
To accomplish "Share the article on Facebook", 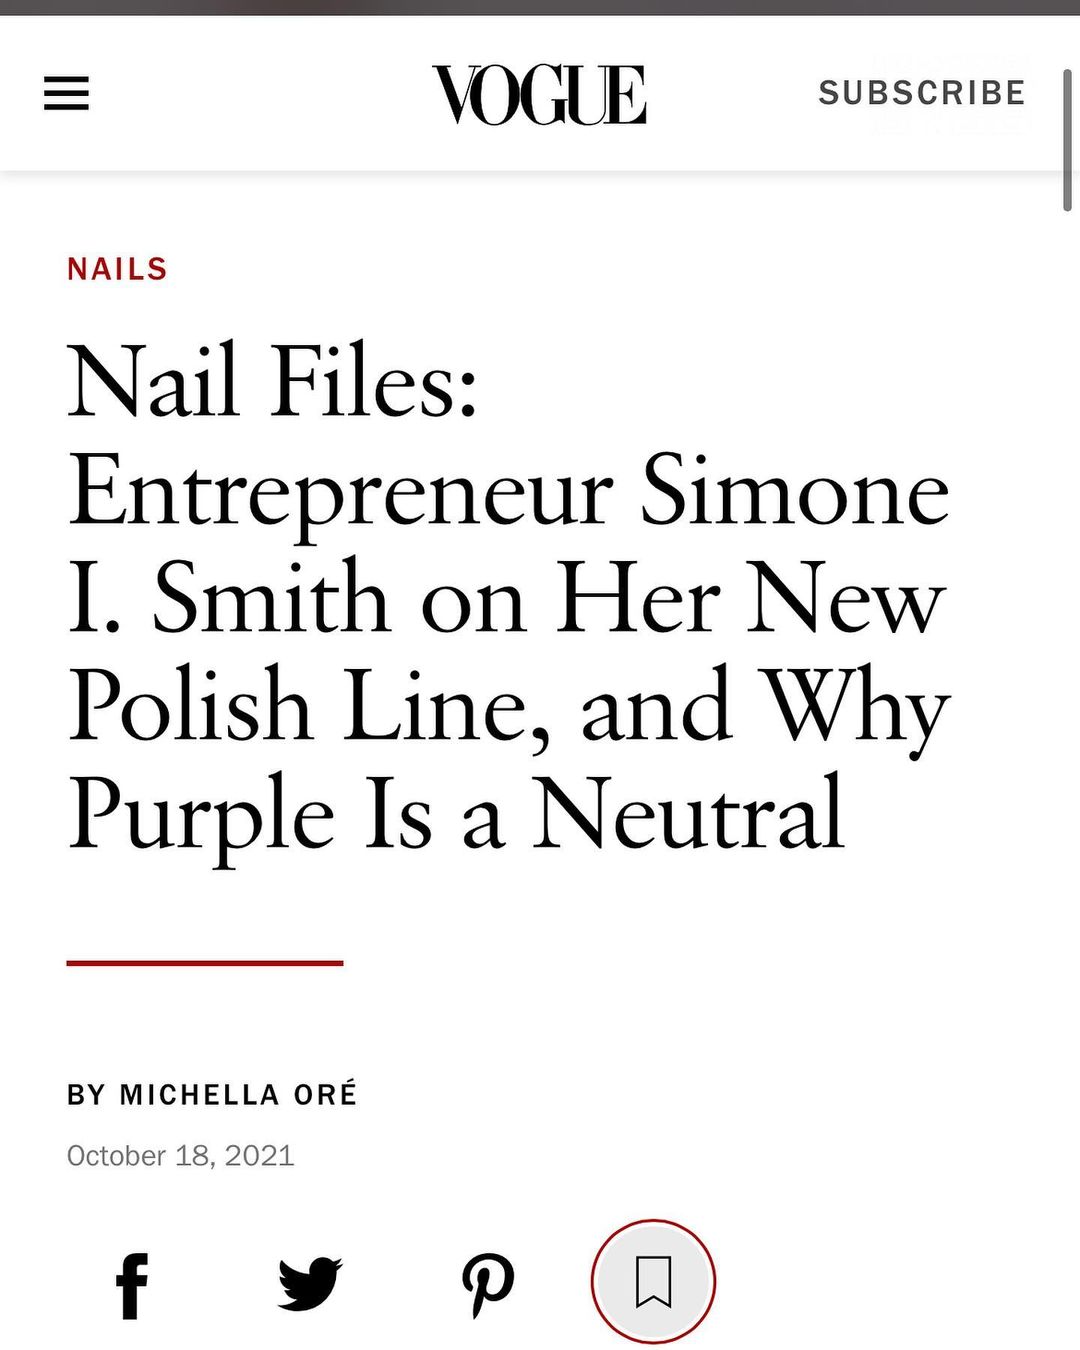I will (x=132, y=1285).
